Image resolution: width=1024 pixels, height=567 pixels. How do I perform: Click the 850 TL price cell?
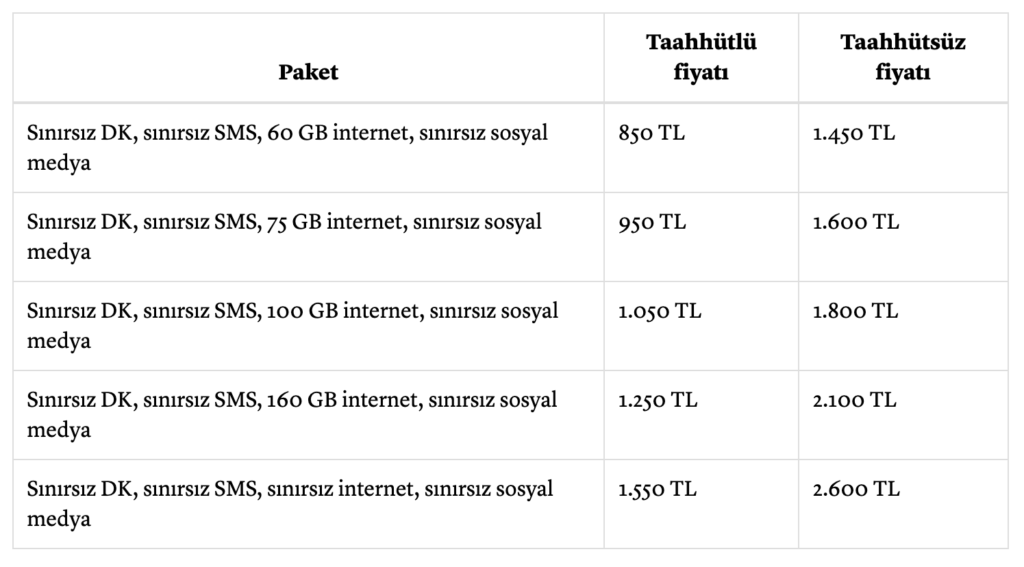click(x=652, y=133)
